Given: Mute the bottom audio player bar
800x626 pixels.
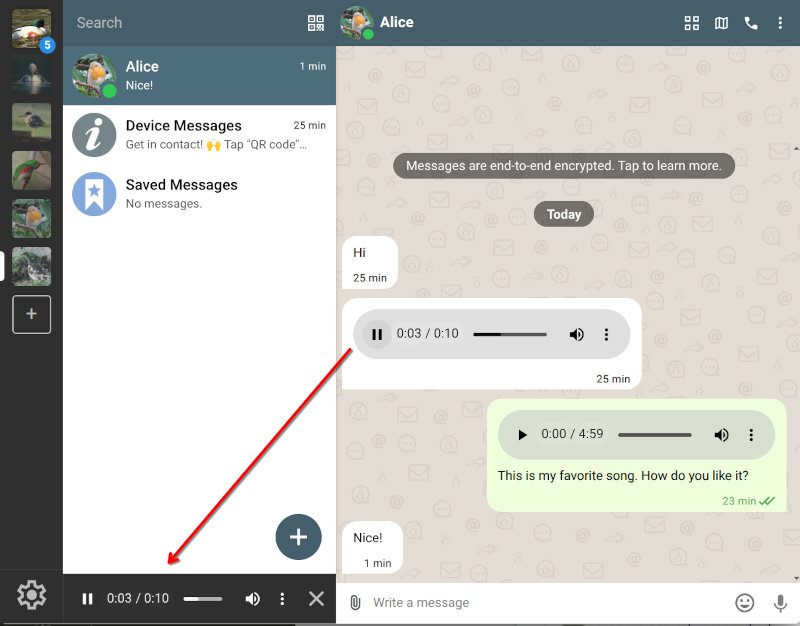Looking at the screenshot, I should coord(252,599).
